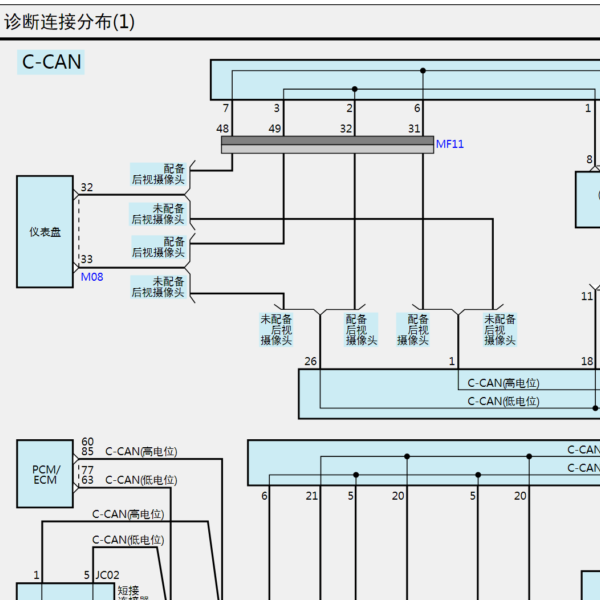This screenshot has height=600, width=600.
Task: Click the gray MF11 connector bar
Action: coord(328,145)
